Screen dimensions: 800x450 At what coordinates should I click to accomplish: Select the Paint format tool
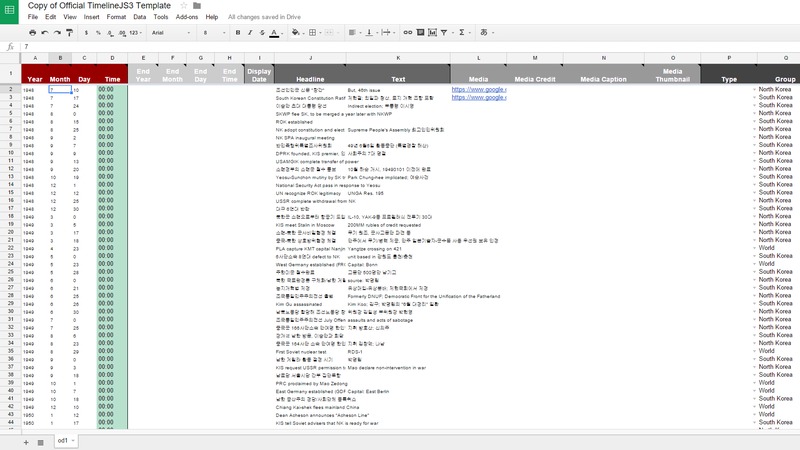(69, 33)
